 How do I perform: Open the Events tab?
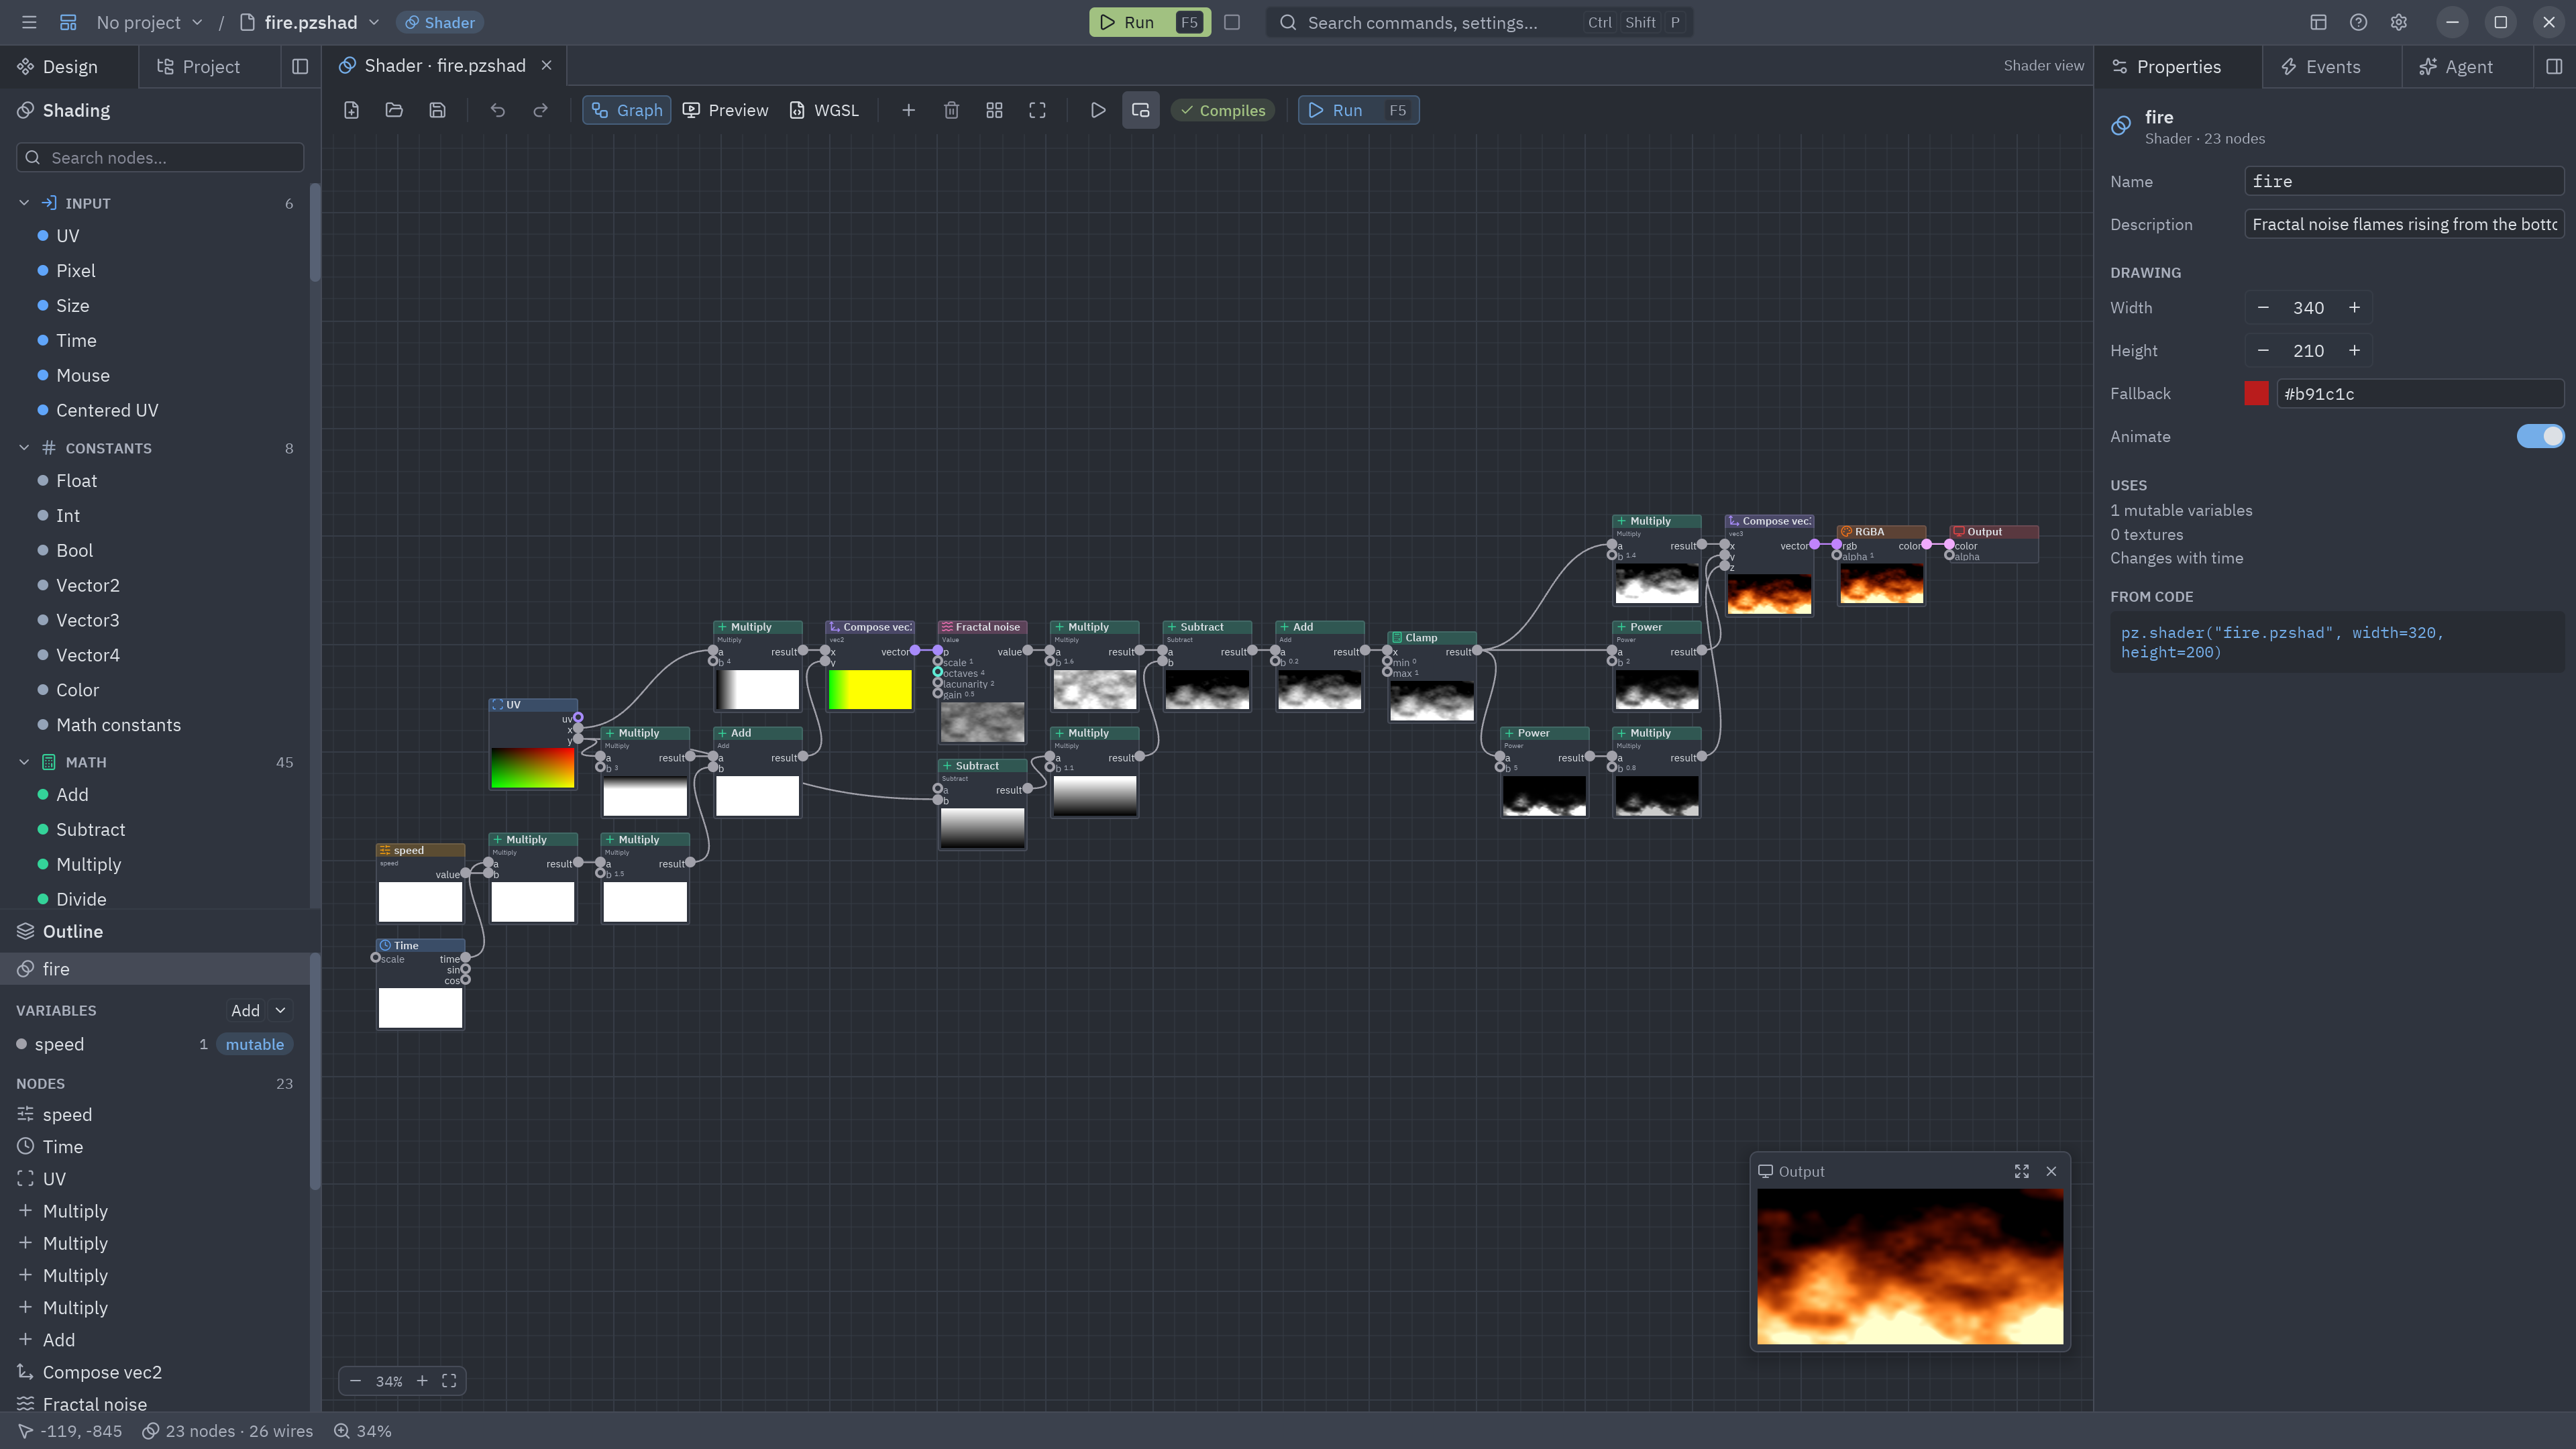tap(2320, 66)
